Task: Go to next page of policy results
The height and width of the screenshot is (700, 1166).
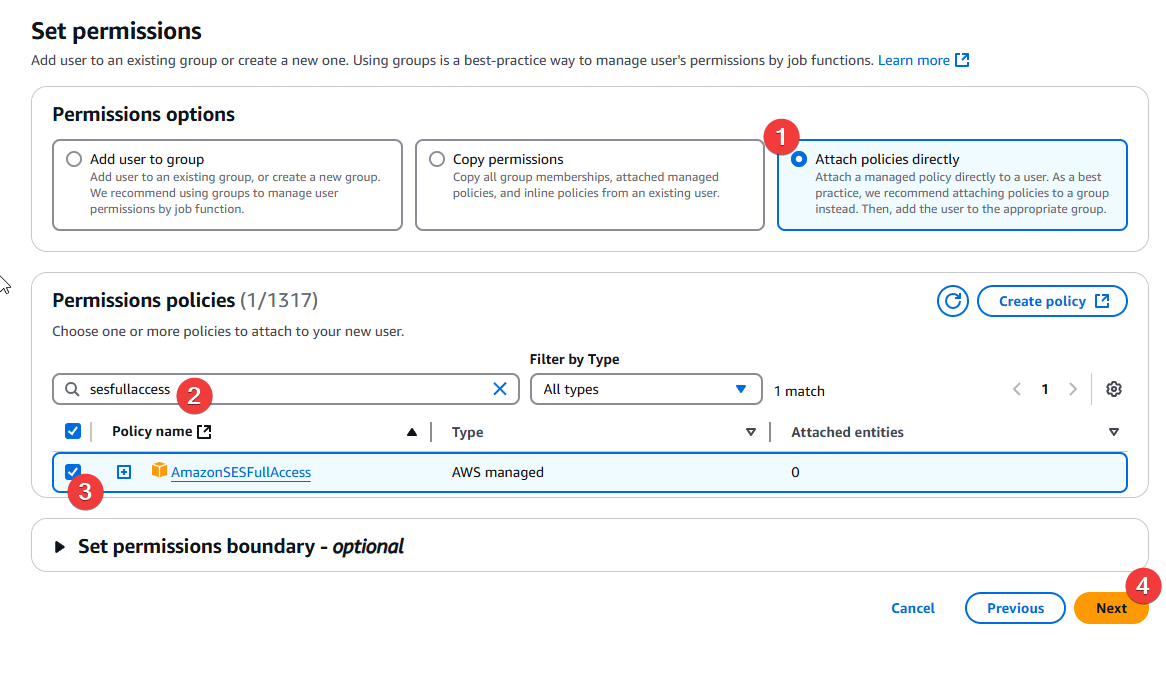Action: [1073, 389]
